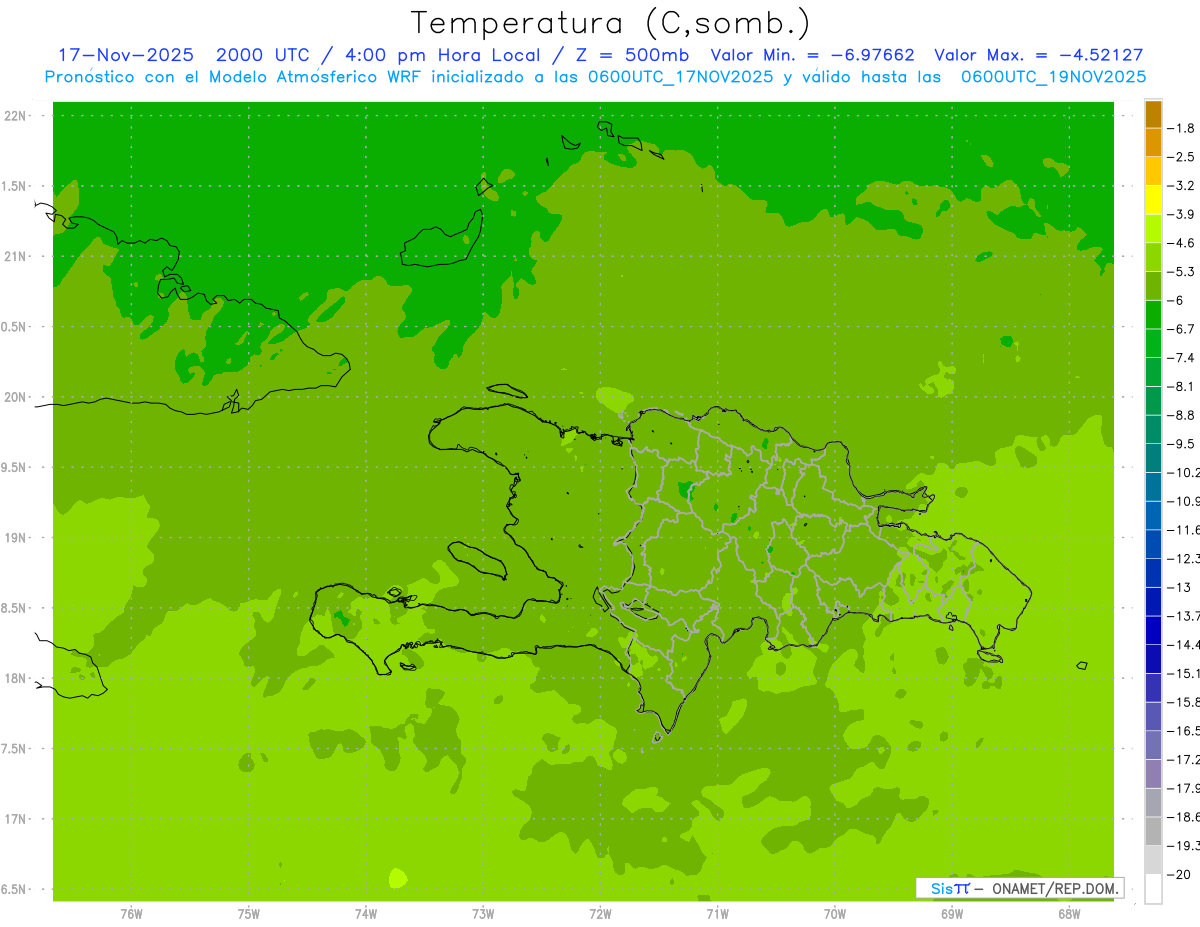Select the "Z = 500mb" level label
The image size is (1200, 927).
627,55
